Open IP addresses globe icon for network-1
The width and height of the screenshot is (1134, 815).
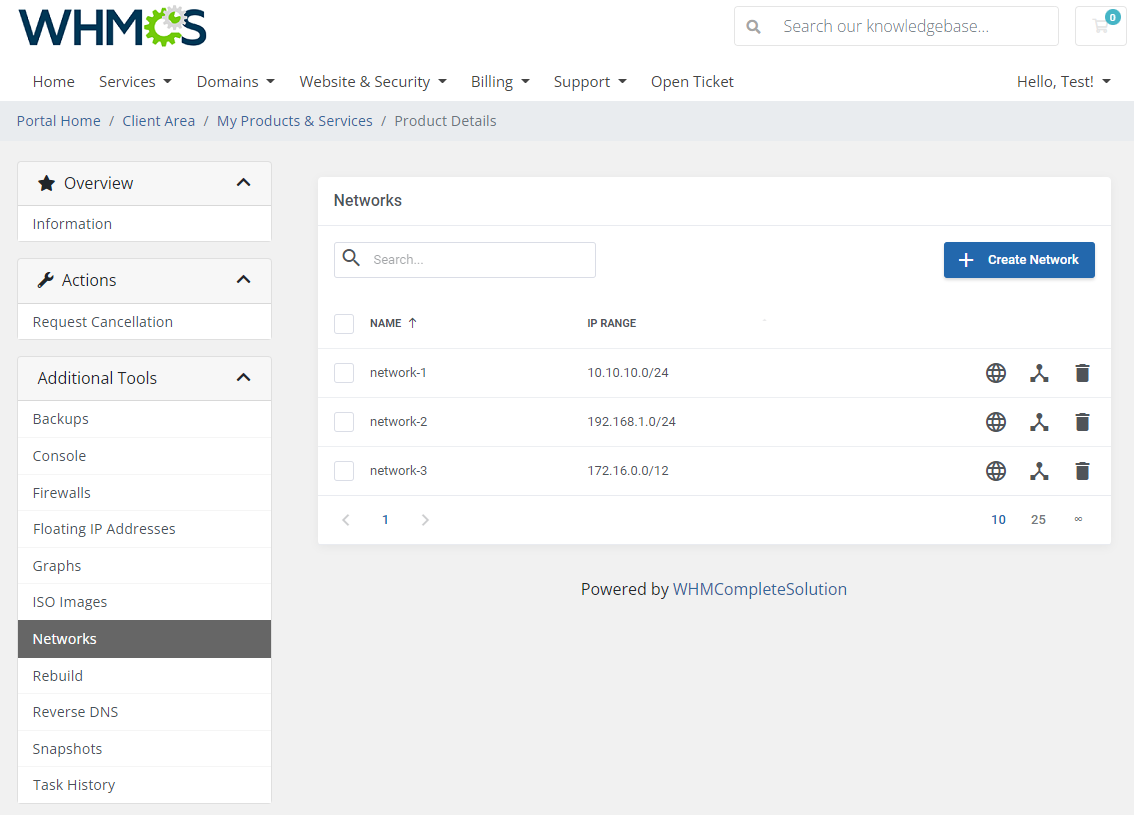click(996, 372)
